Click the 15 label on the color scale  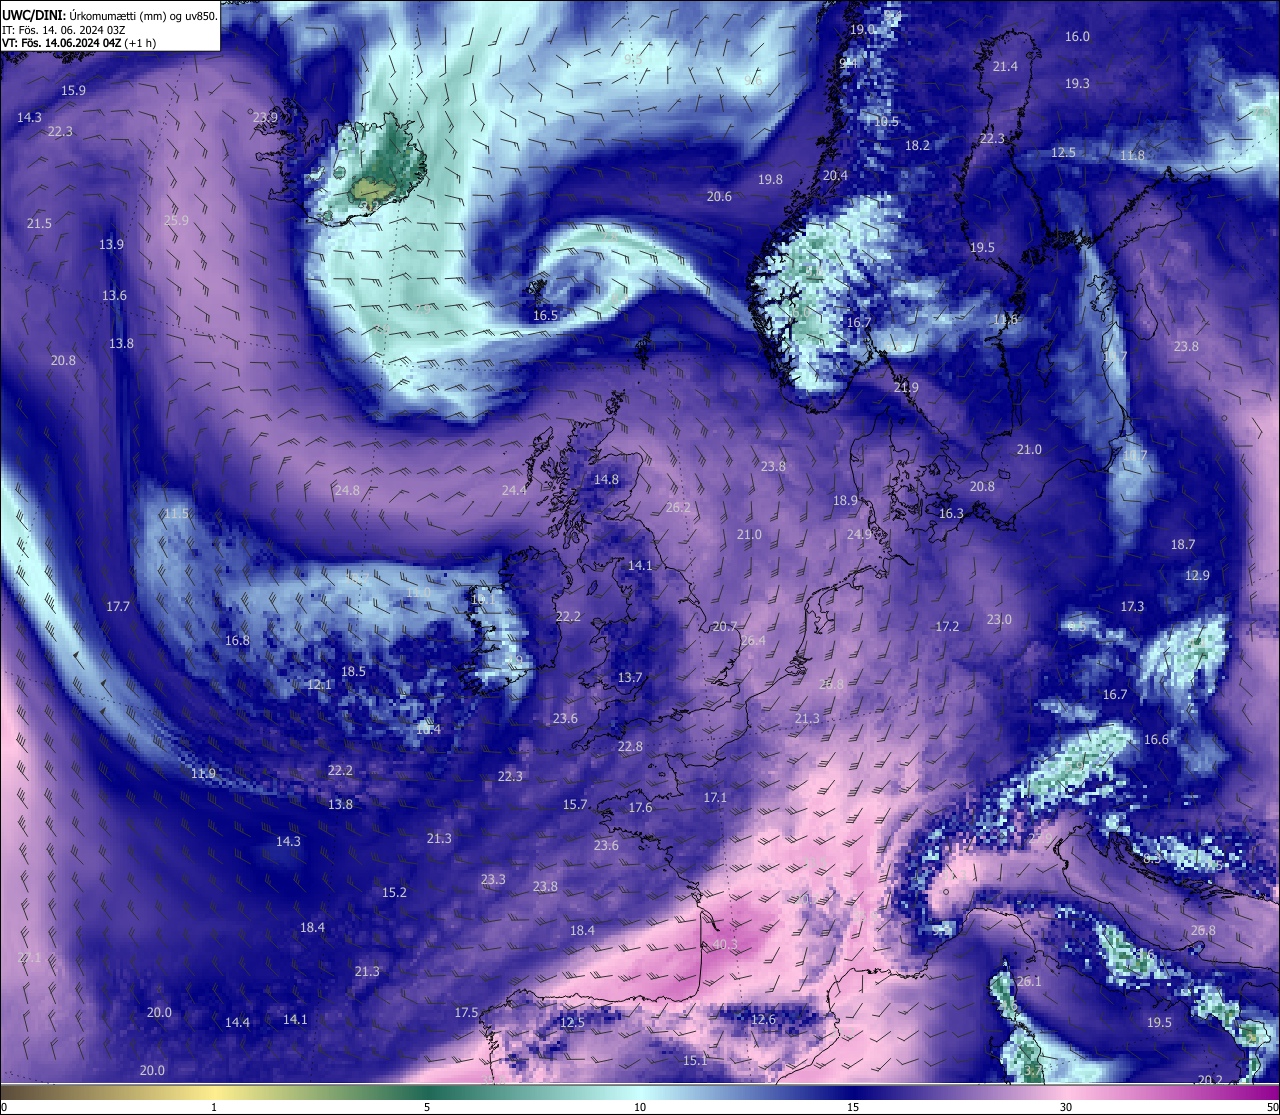[853, 1107]
